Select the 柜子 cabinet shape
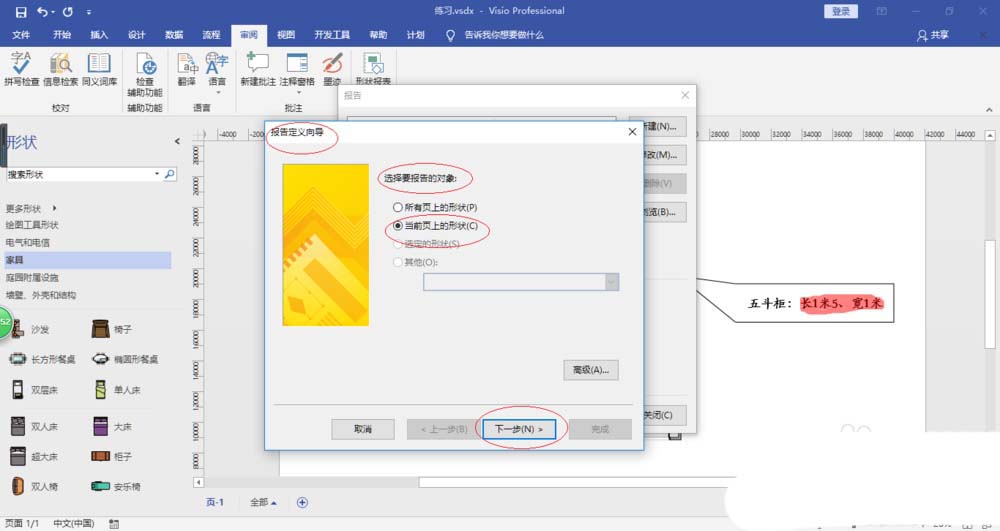 [112, 456]
